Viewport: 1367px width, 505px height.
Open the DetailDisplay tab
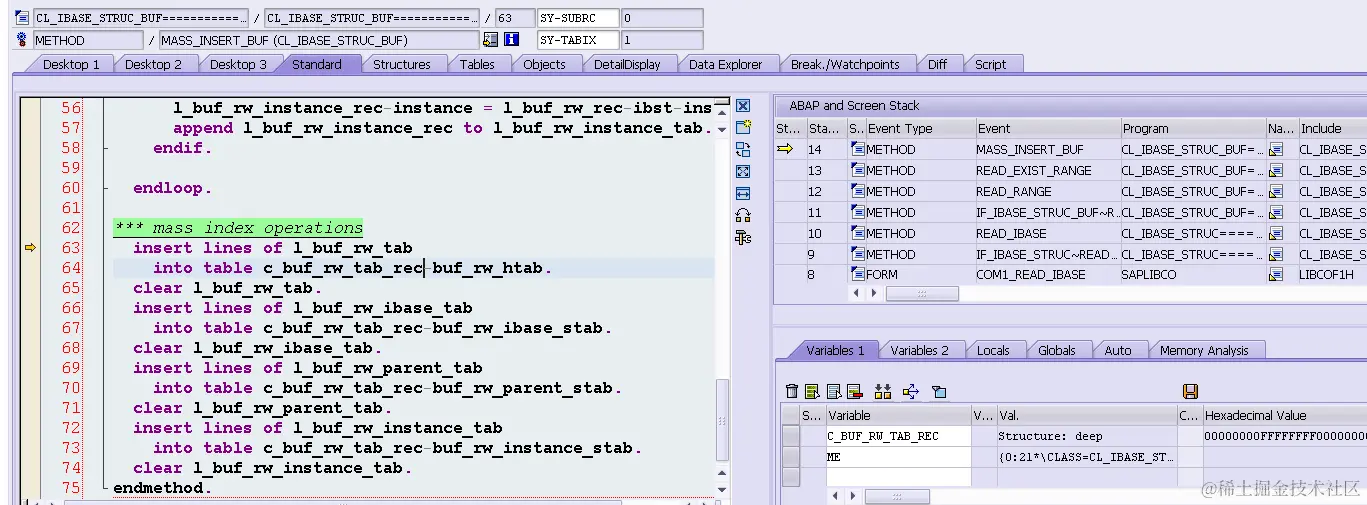tap(627, 64)
